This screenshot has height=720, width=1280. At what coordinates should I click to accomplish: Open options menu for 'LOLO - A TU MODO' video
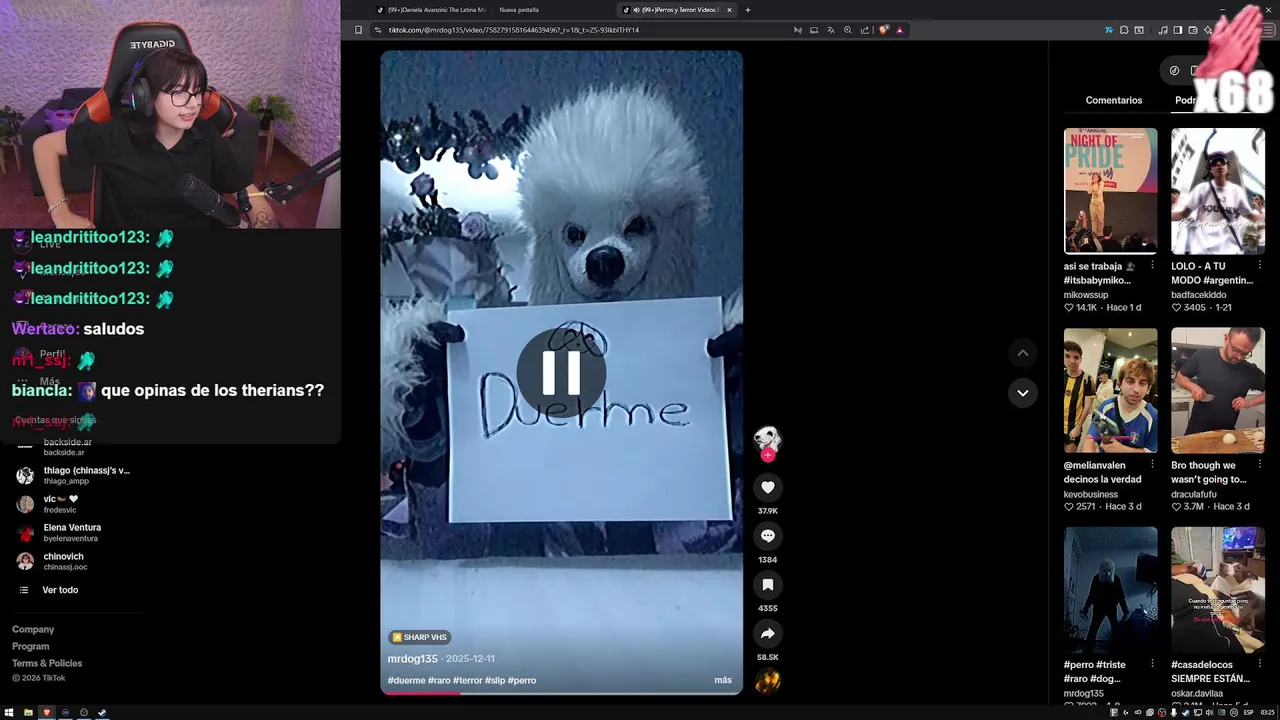tap(1259, 266)
